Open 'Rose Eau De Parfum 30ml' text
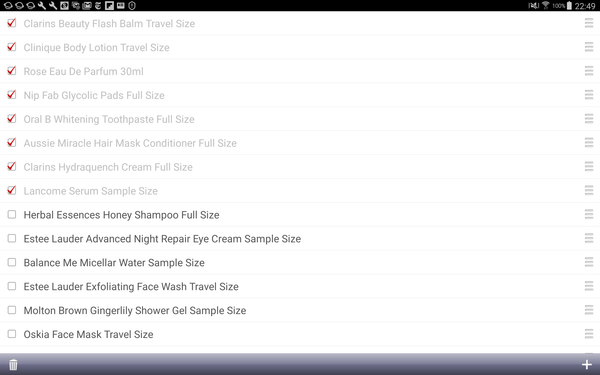The image size is (600, 375). pos(83,72)
